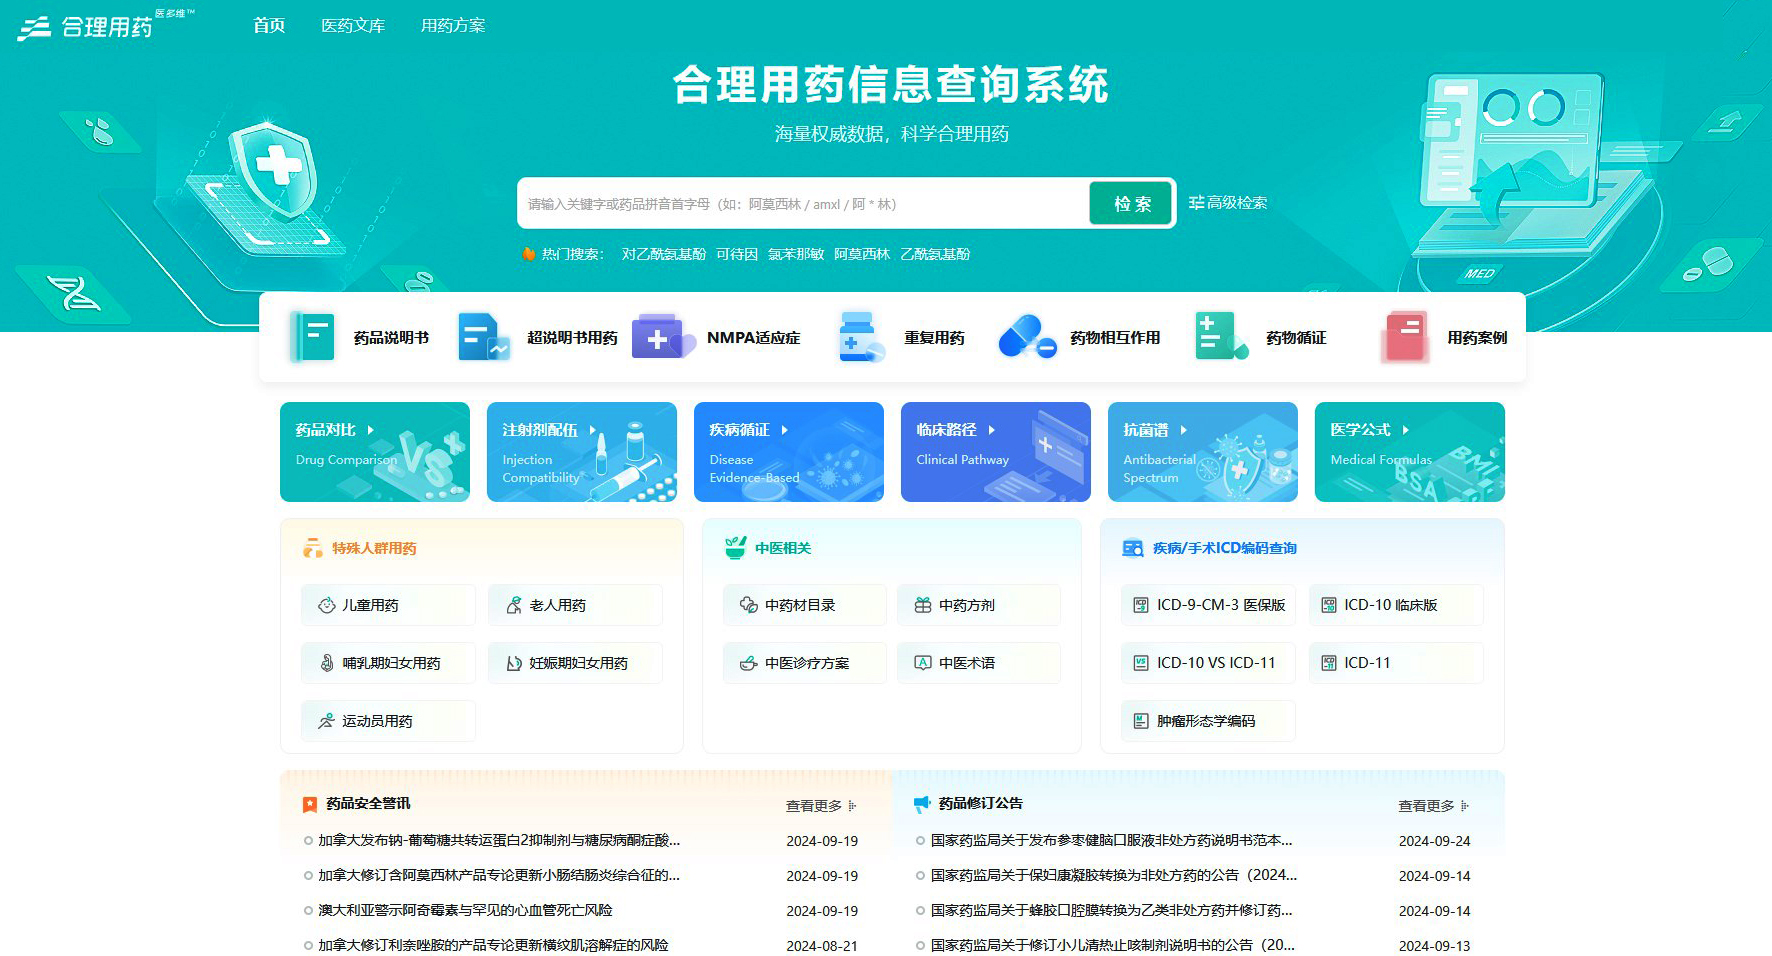Click the 中药方剂 icon
This screenshot has height=956, width=1772.
click(923, 605)
